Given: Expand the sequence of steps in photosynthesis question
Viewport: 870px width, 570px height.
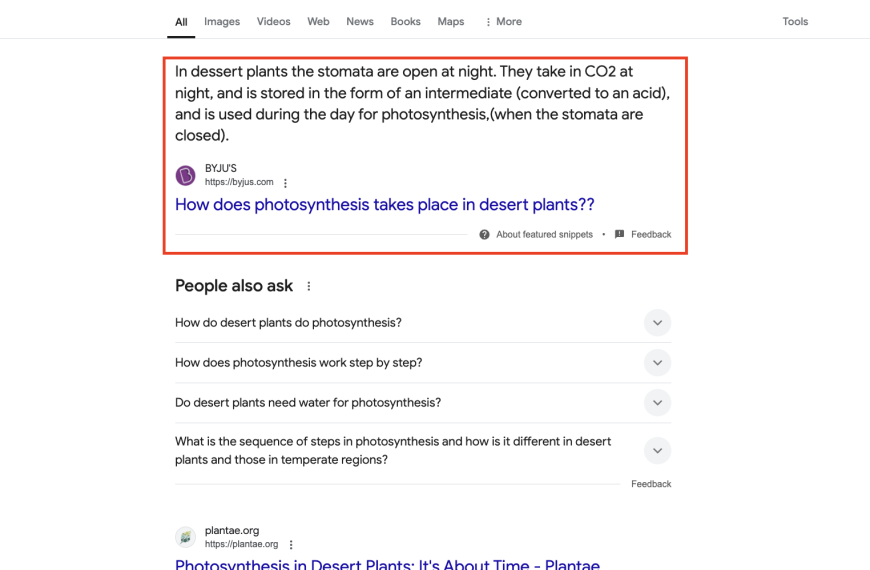Looking at the screenshot, I should pos(657,451).
